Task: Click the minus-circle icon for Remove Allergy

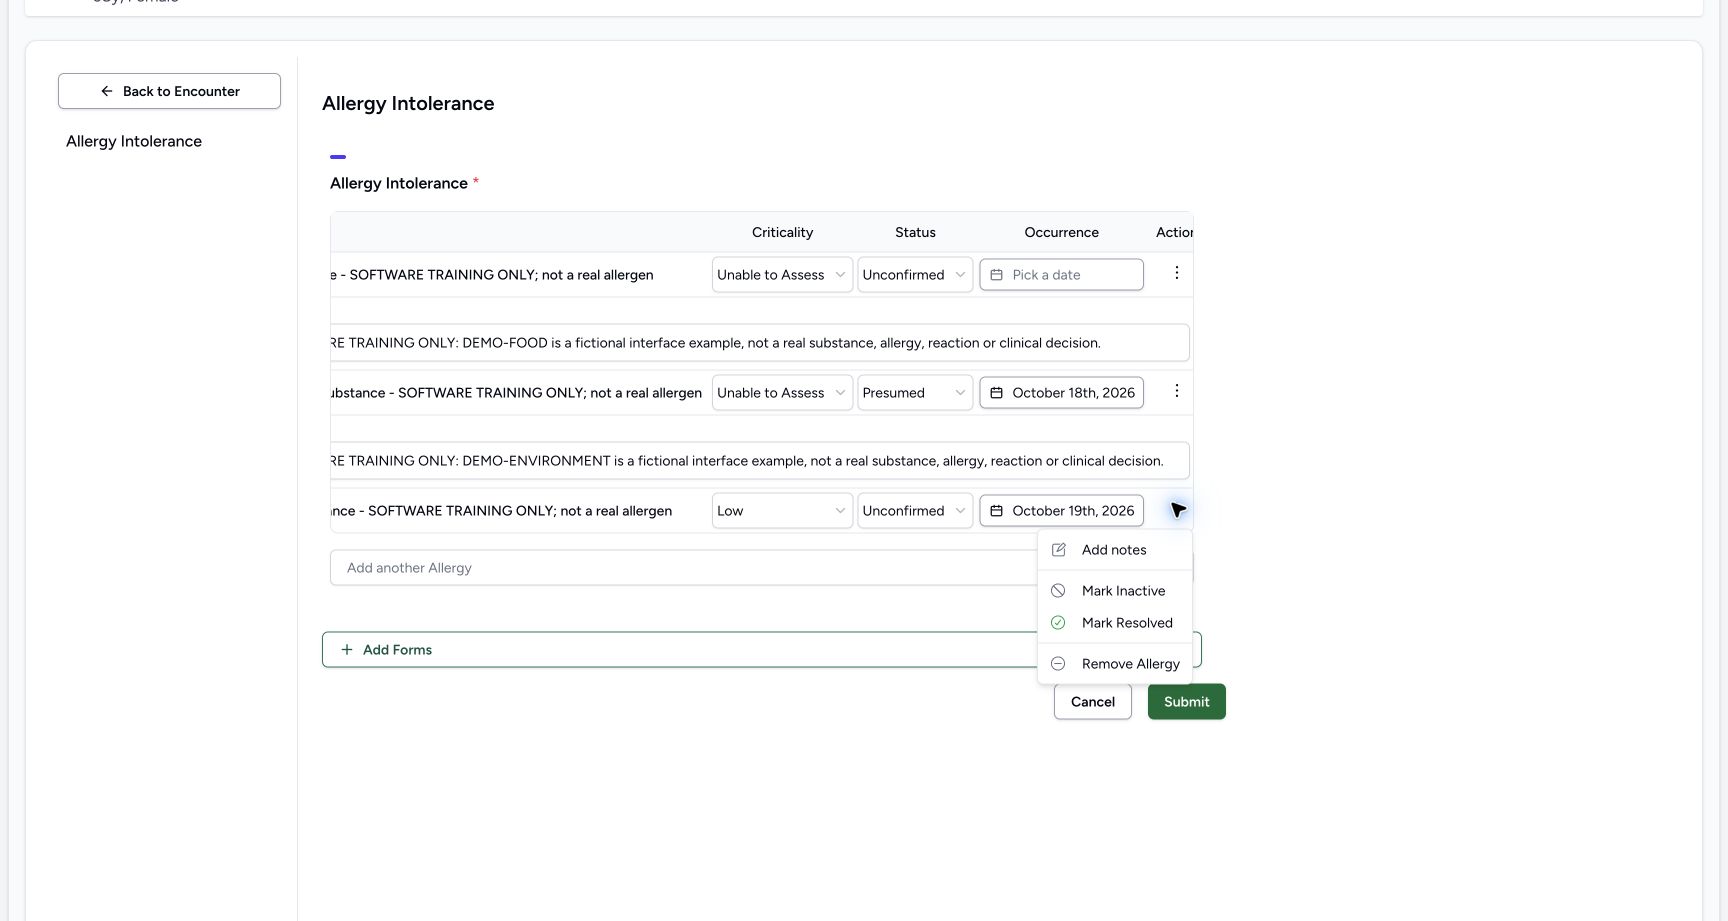Action: click(1058, 664)
